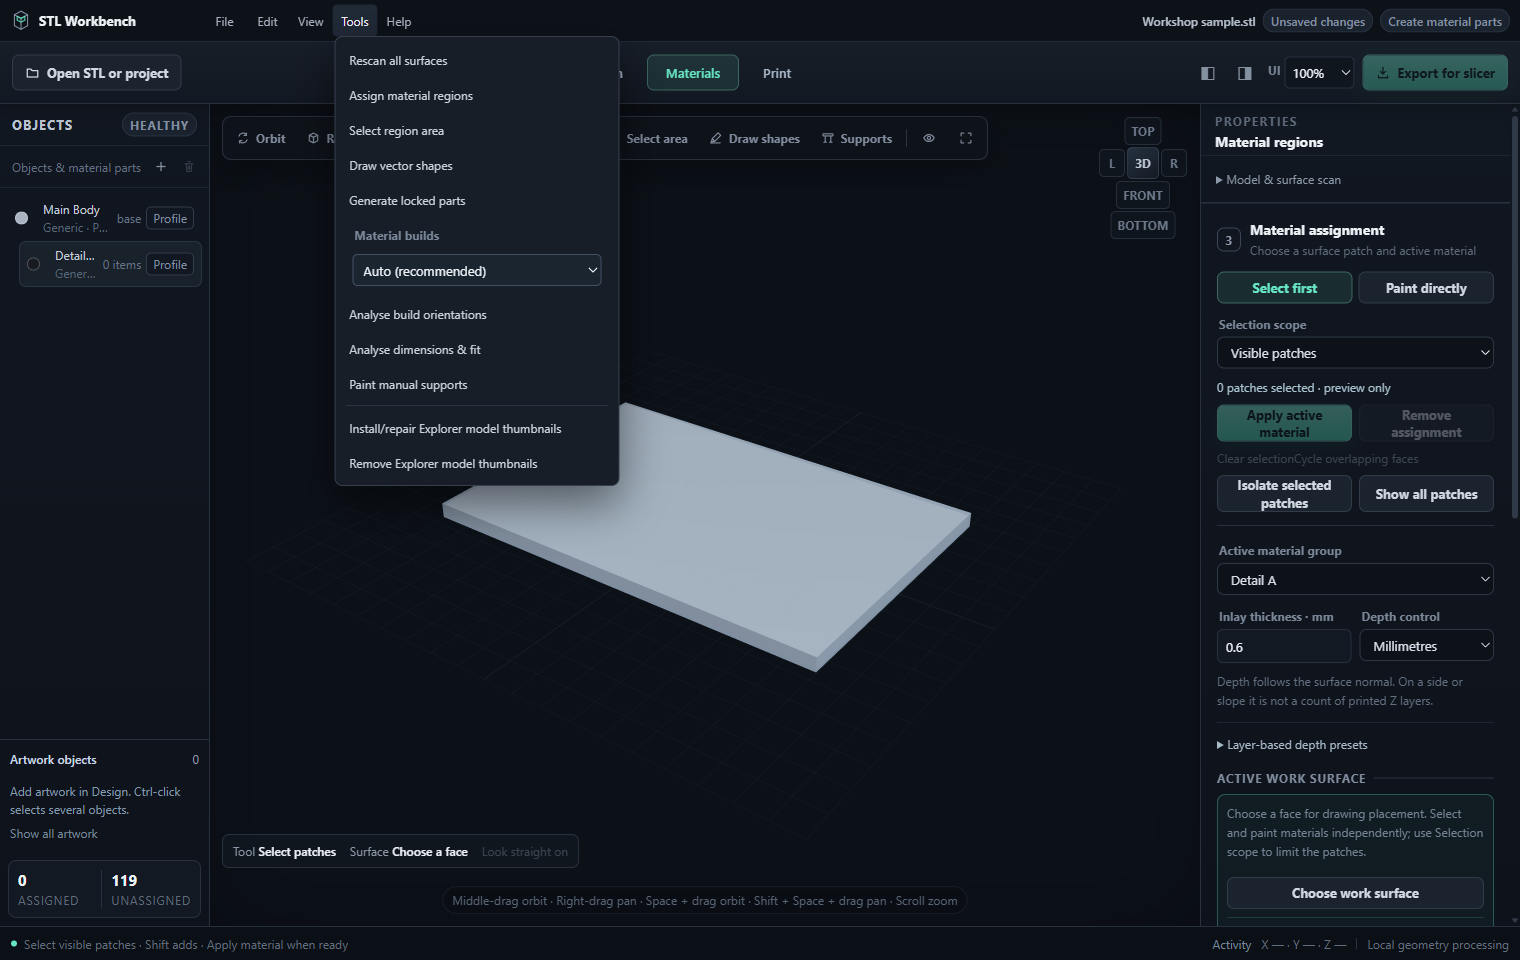The height and width of the screenshot is (960, 1520).
Task: Delete selected object with trash icon
Action: tap(189, 167)
